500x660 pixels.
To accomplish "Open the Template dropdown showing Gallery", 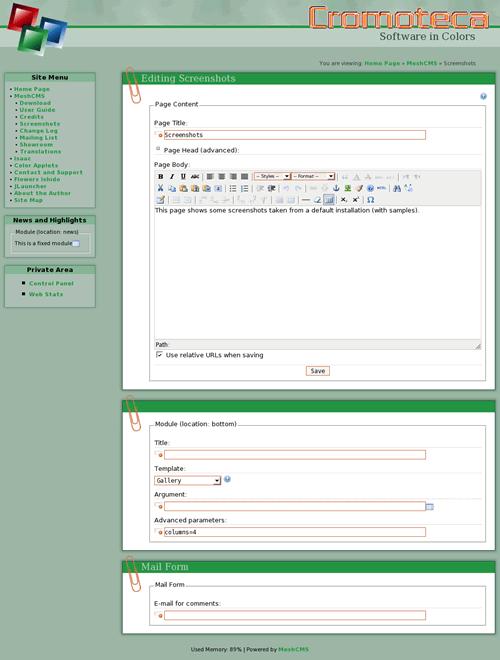I will coord(187,480).
